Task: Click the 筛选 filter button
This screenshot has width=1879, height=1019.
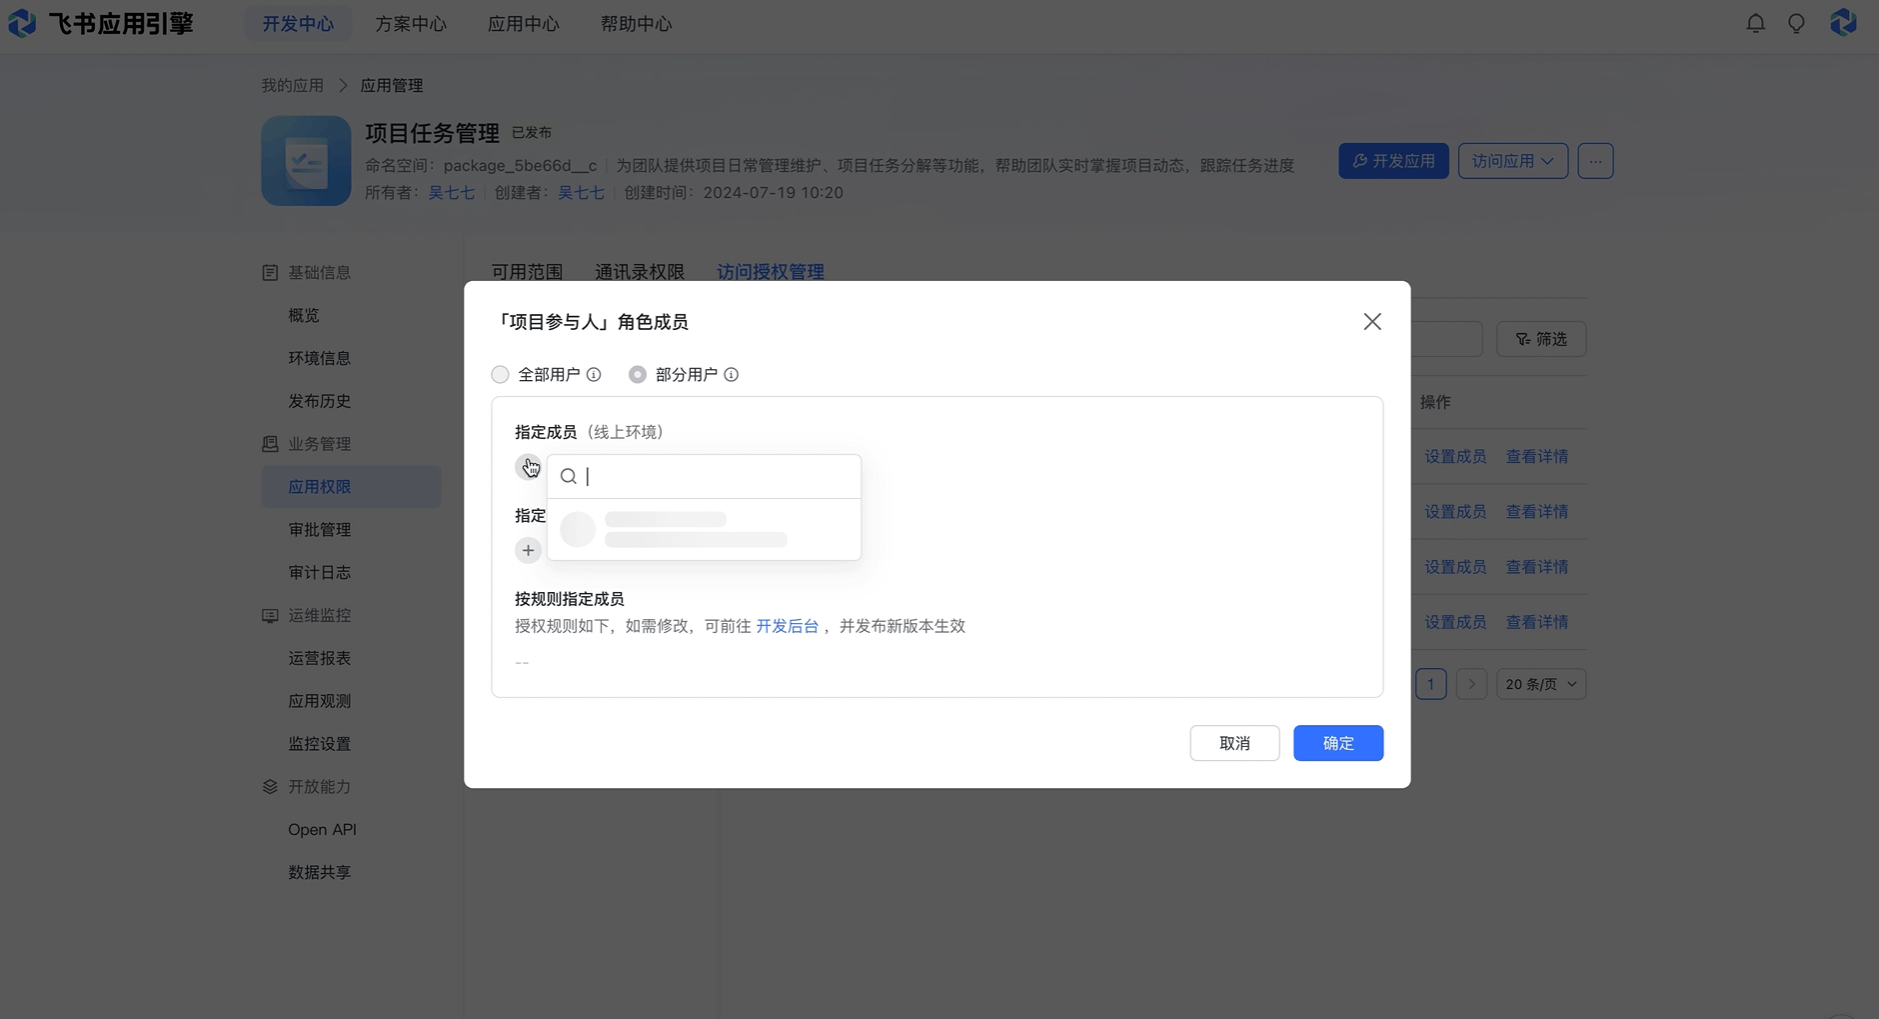Action: pos(1541,339)
